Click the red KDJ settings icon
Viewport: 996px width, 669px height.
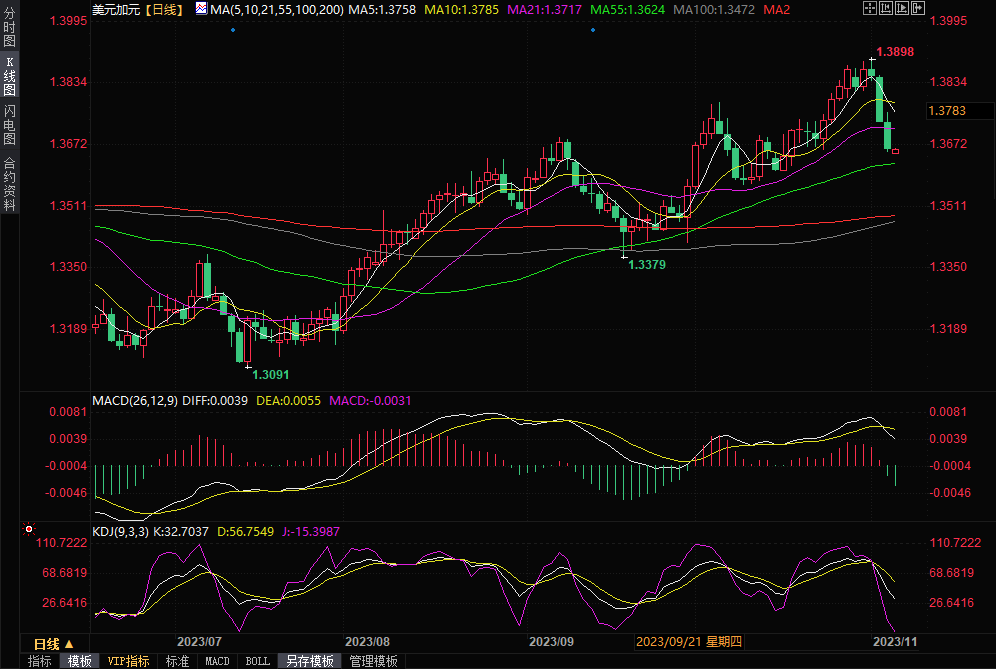[29, 529]
